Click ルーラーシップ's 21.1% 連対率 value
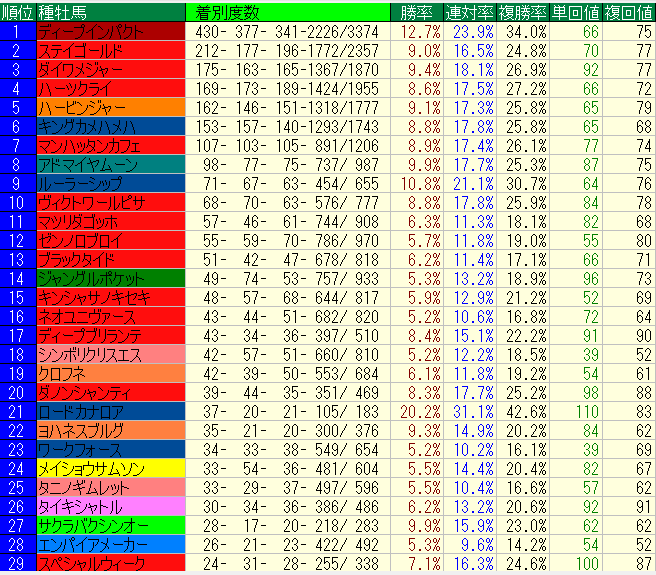This screenshot has height=575, width=656. (473, 184)
